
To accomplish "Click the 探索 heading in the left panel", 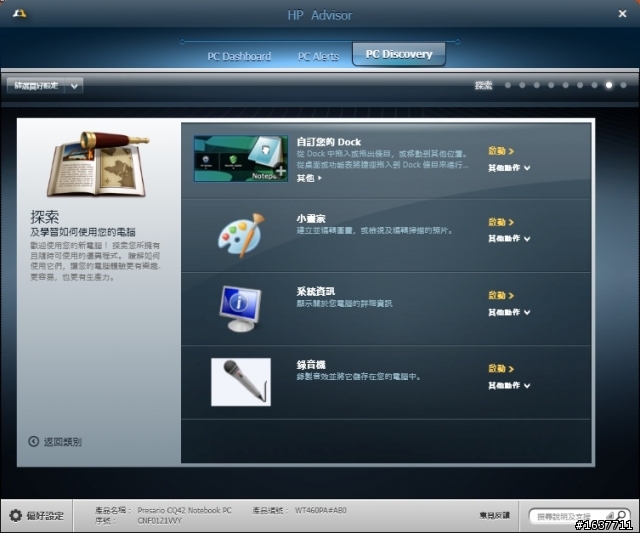I will click(x=44, y=217).
